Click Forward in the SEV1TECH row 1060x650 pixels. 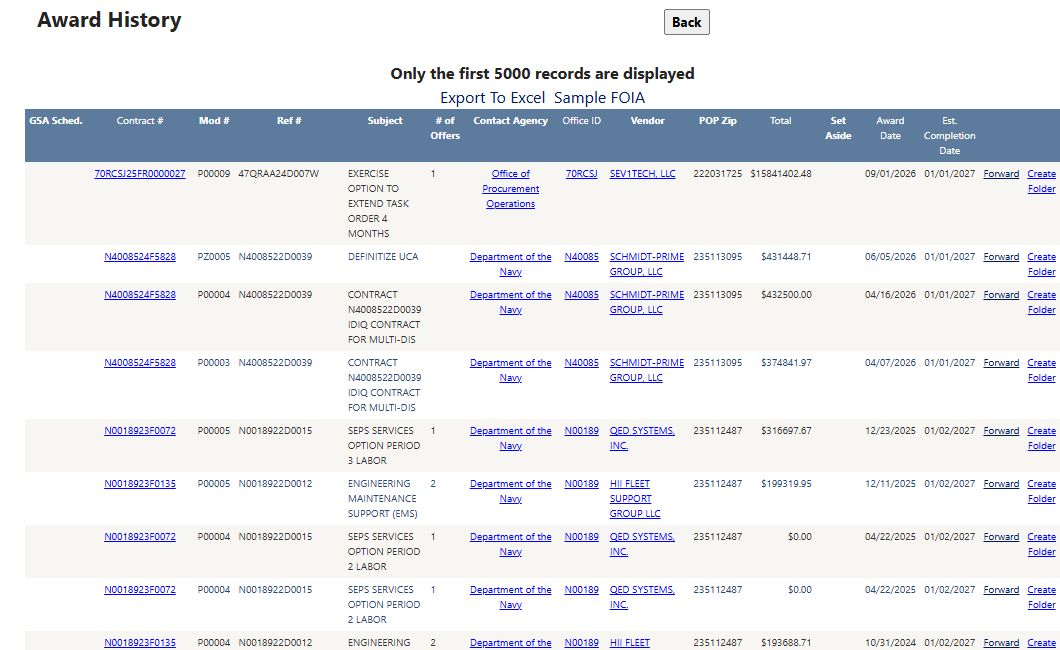point(1001,174)
